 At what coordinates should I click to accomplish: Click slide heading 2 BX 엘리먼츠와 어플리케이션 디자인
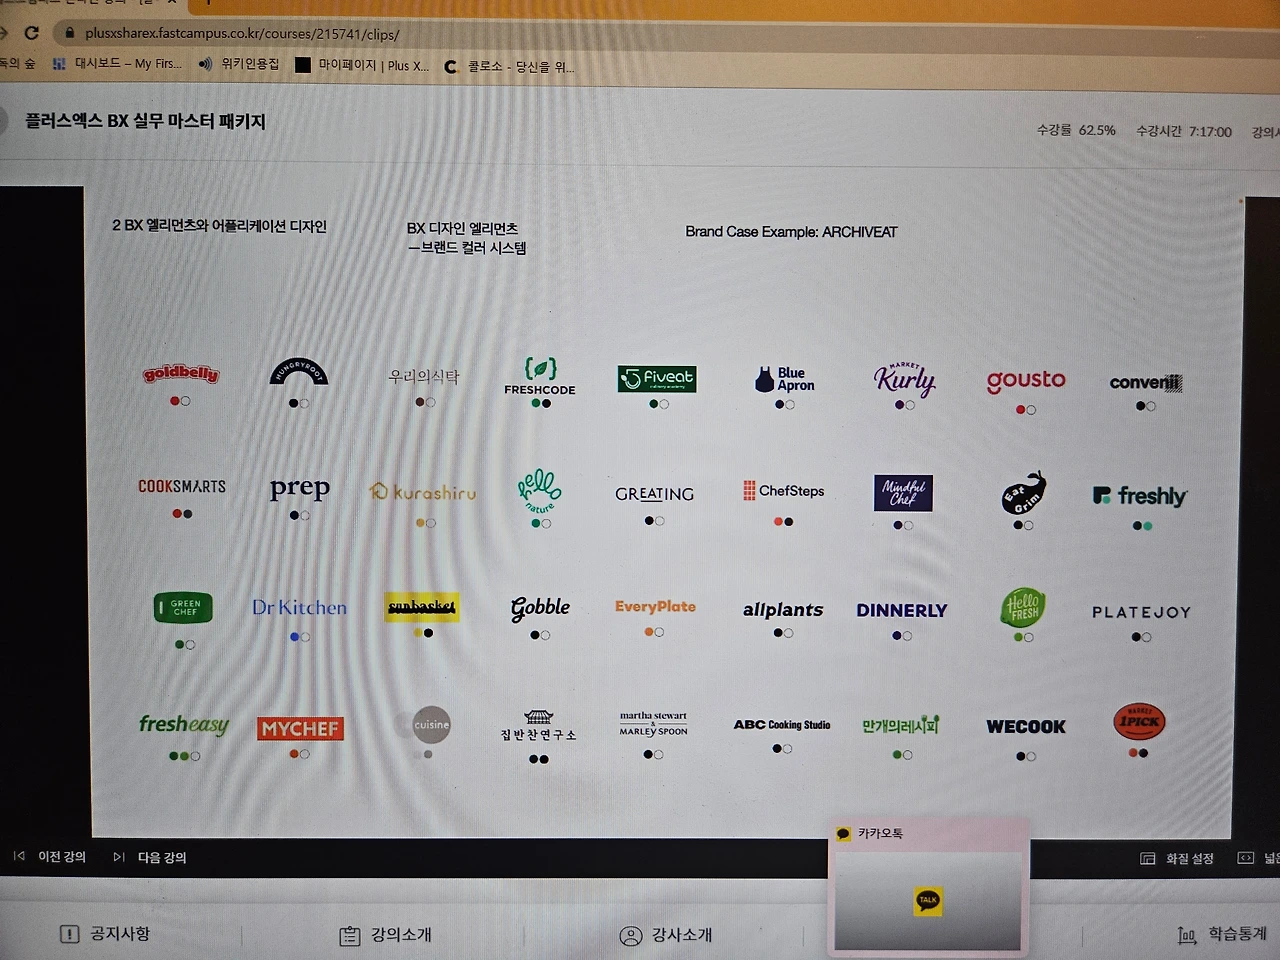pyautogui.click(x=219, y=226)
